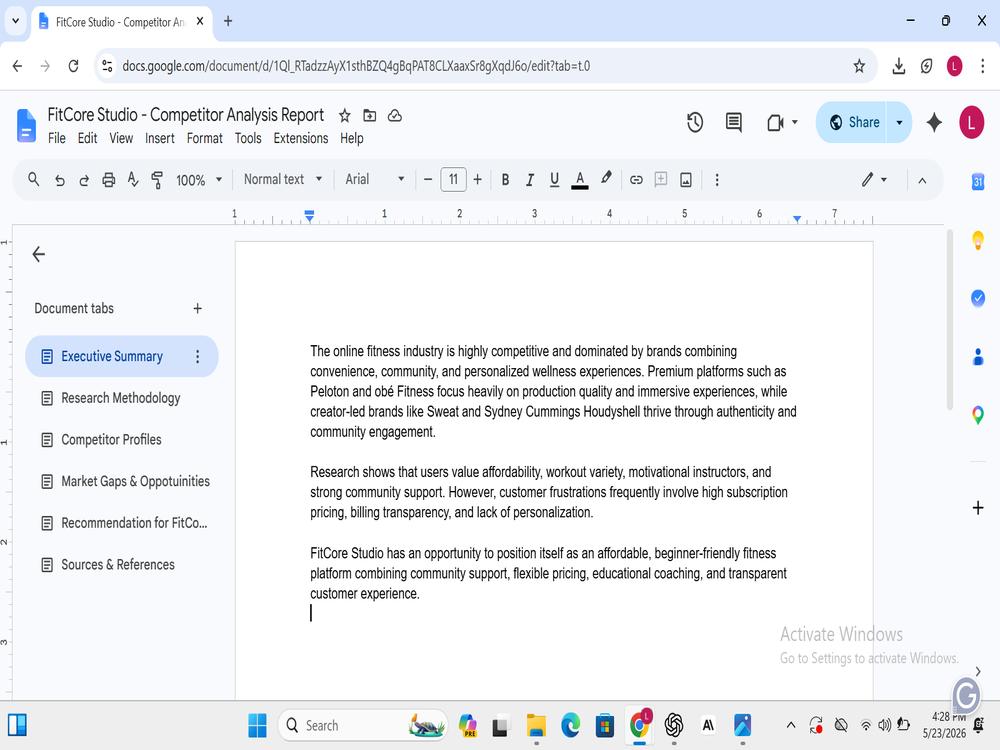
Task: Open the Meet call dropdown arrow
Action: pos(795,122)
